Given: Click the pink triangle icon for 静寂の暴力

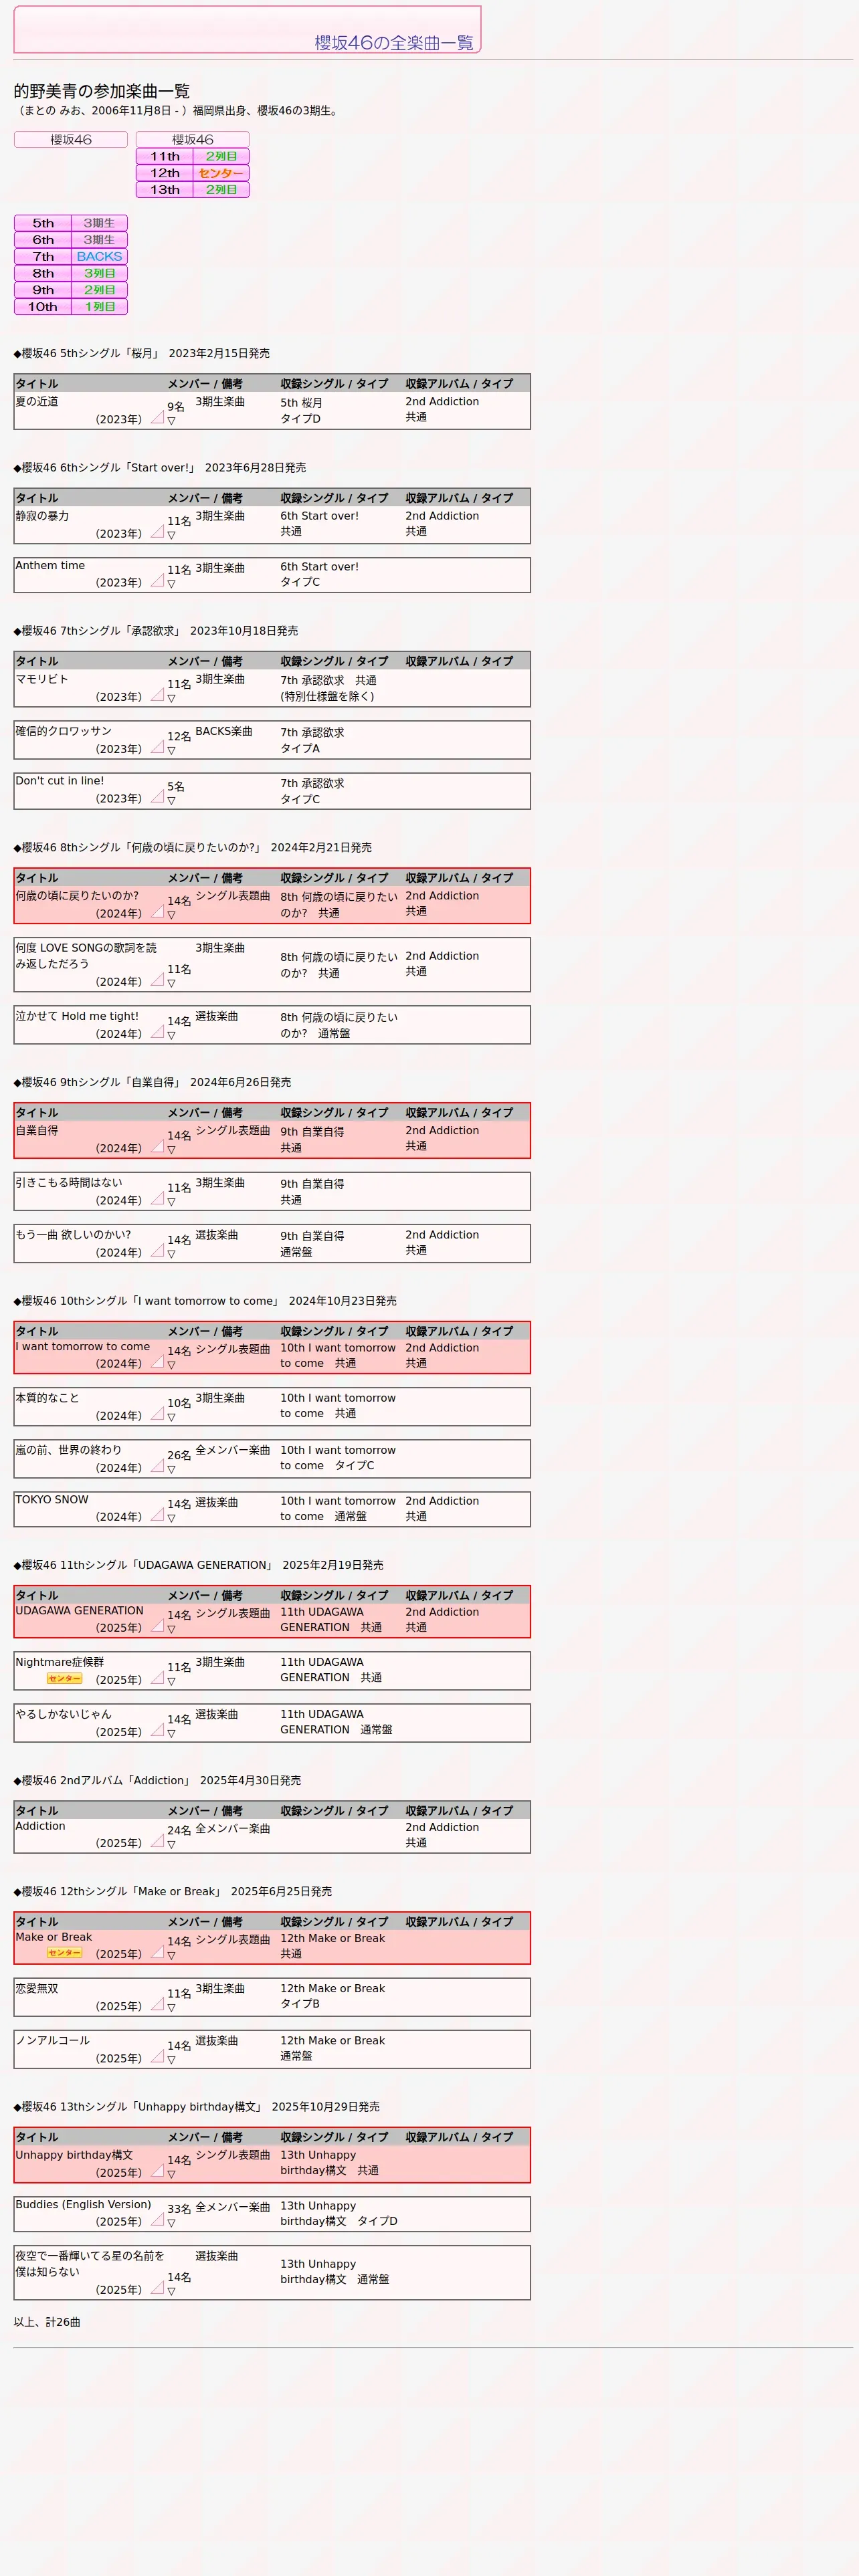Looking at the screenshot, I should click(157, 531).
